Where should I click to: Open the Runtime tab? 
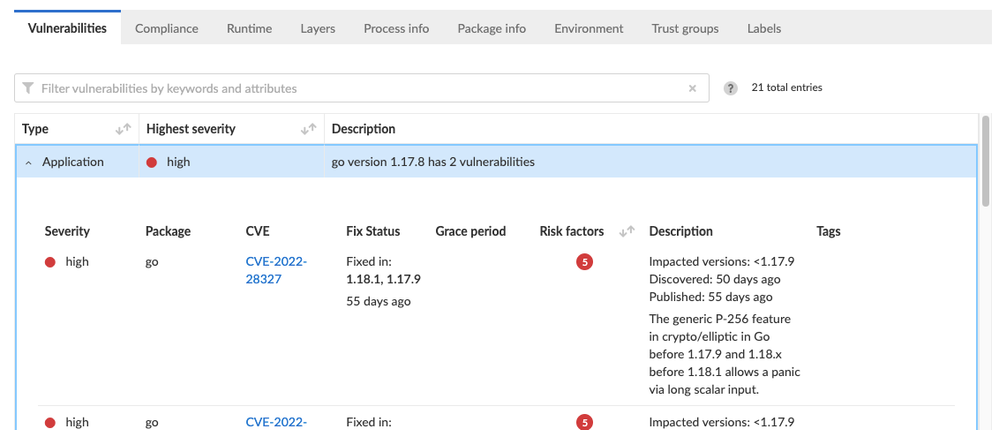tap(249, 28)
